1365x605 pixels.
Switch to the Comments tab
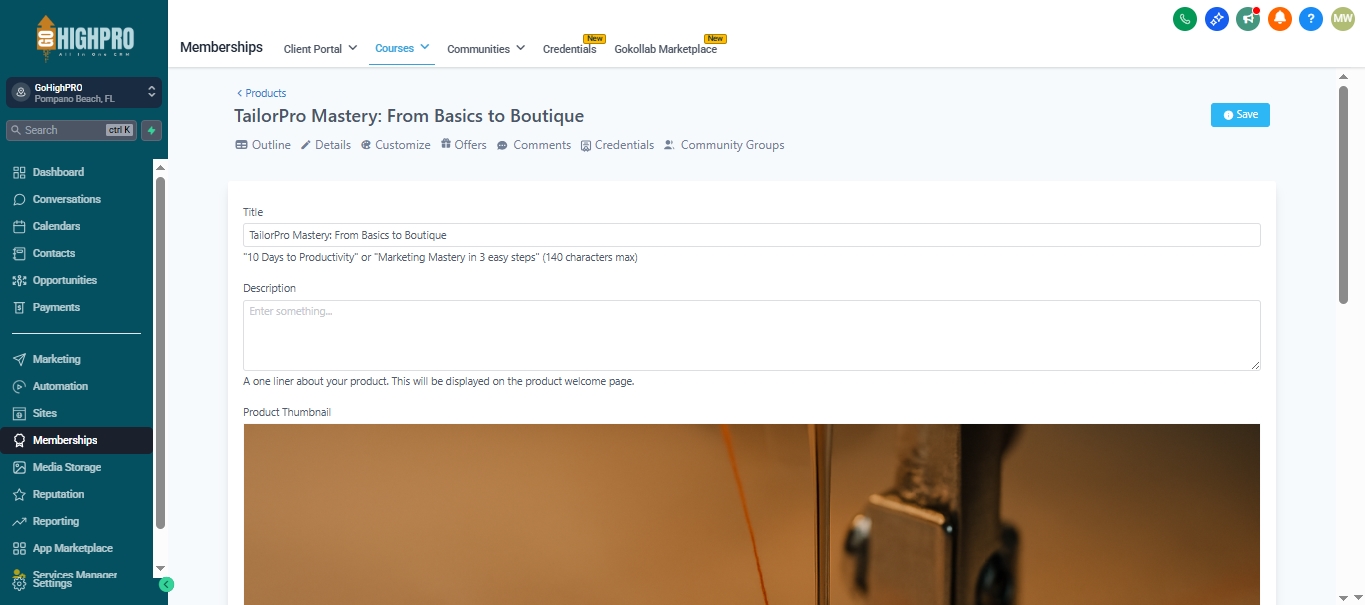pyautogui.click(x=534, y=145)
